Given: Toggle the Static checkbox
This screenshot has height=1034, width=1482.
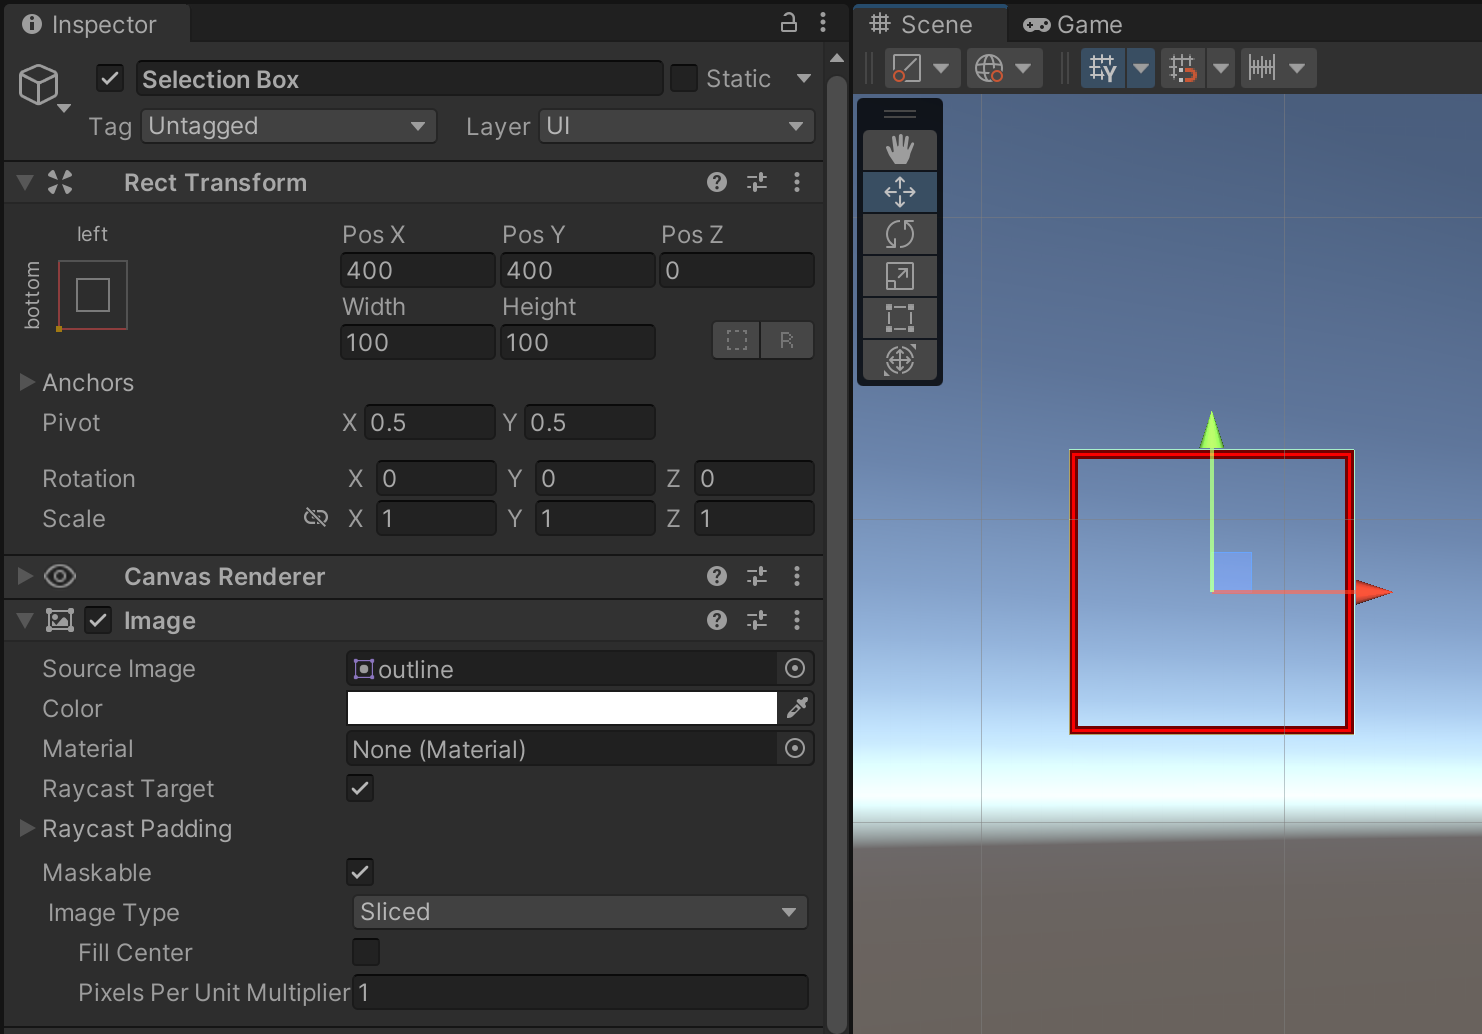Looking at the screenshot, I should coord(684,78).
